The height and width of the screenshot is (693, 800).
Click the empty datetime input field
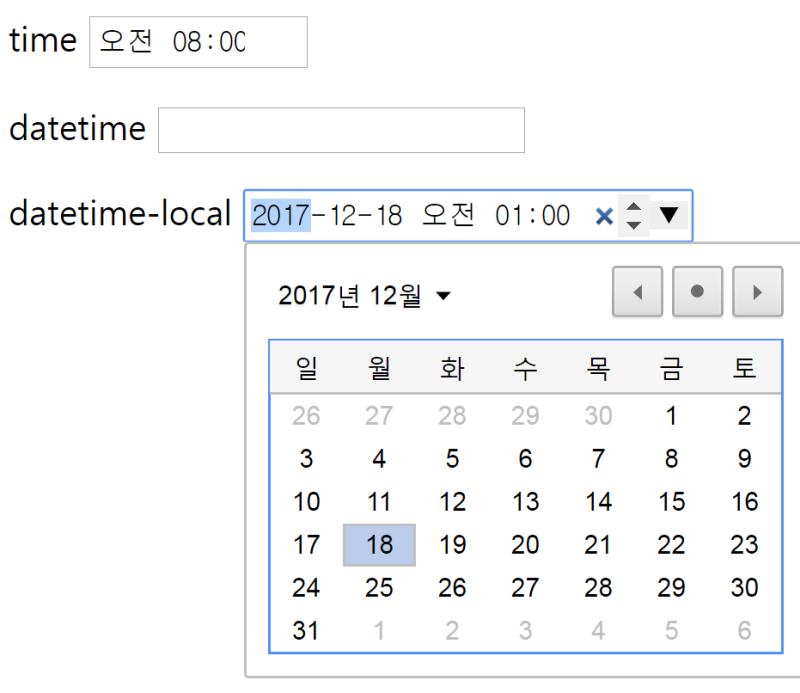click(340, 130)
